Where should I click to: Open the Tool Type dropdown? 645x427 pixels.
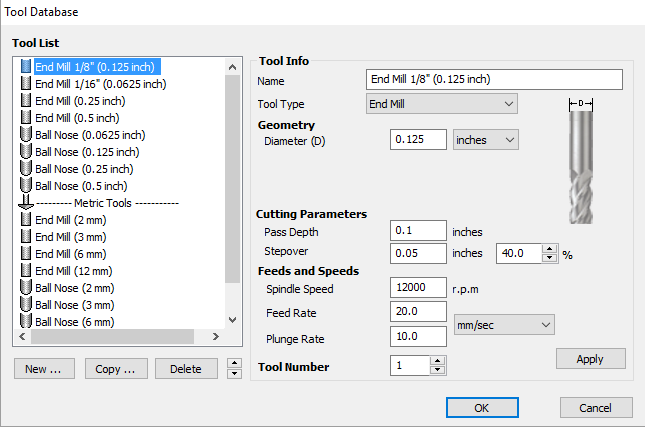(441, 104)
